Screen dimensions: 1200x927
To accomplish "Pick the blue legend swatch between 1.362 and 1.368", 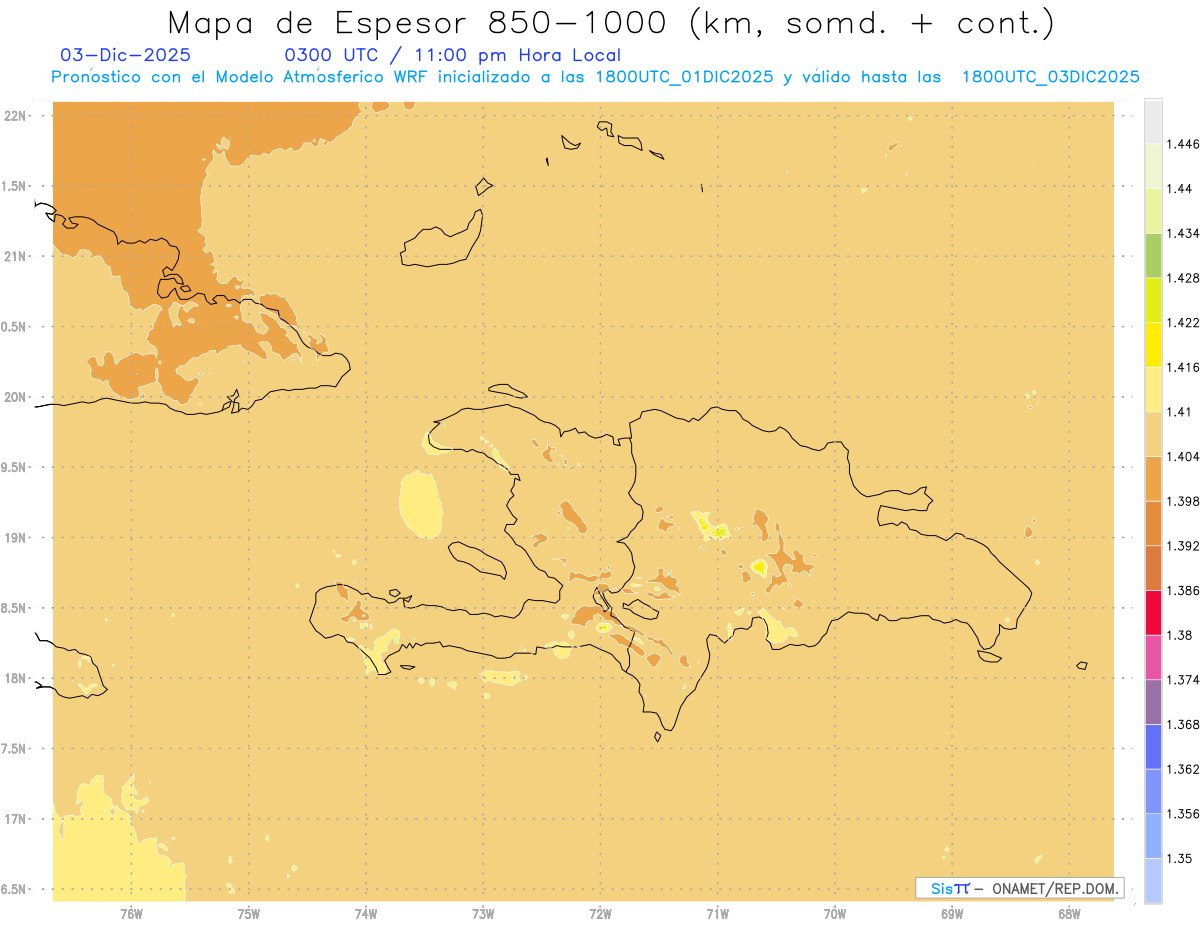I will pos(1153,747).
